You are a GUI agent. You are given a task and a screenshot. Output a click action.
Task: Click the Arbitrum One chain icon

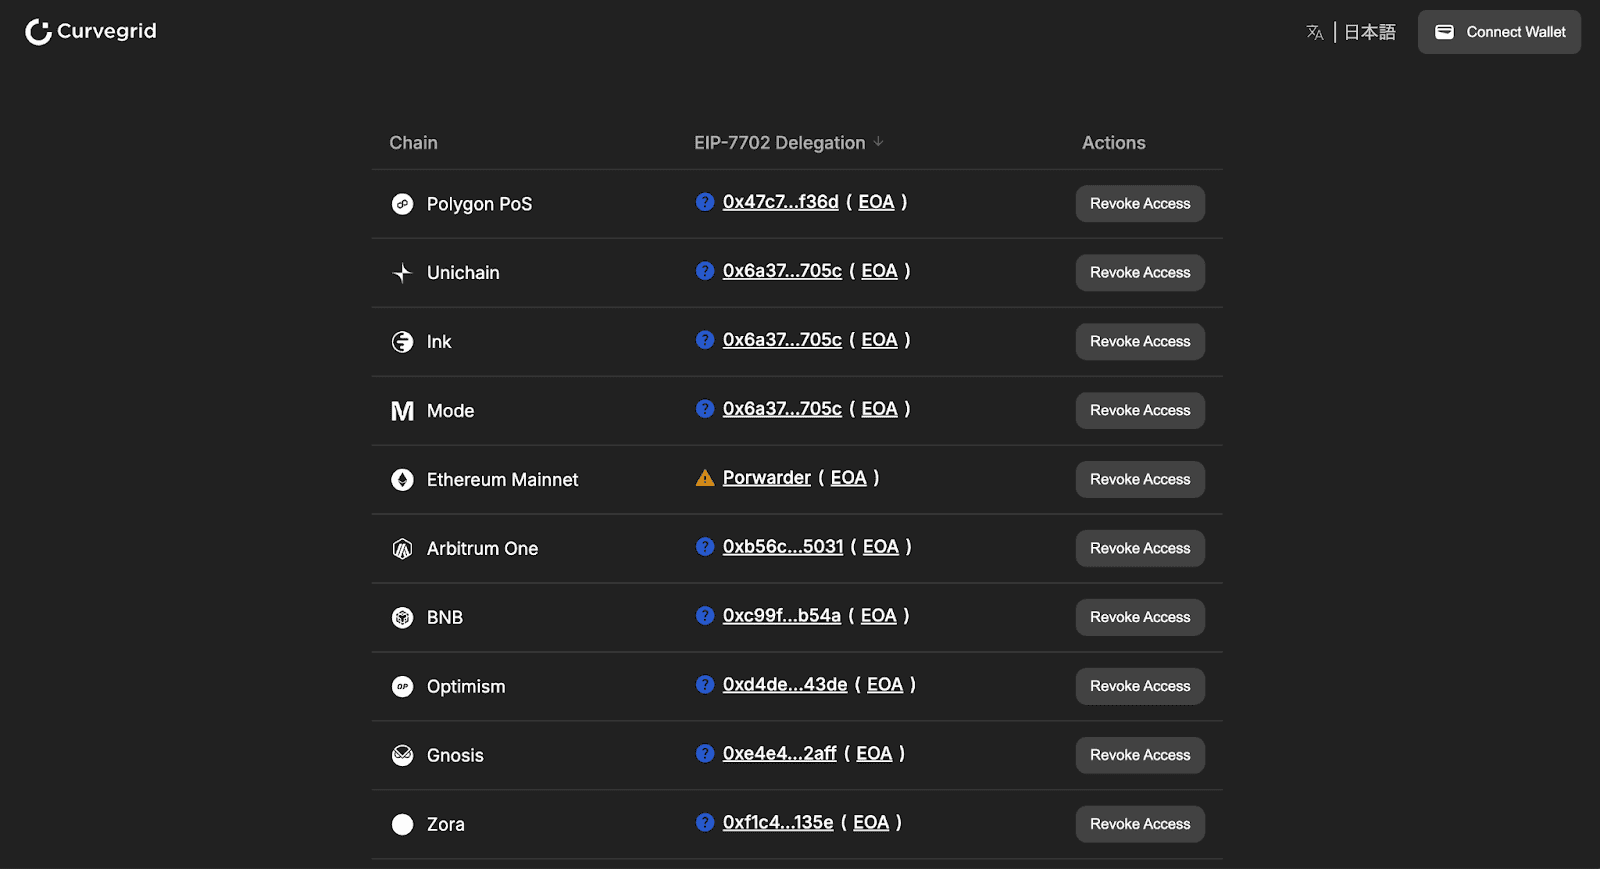[x=402, y=549]
